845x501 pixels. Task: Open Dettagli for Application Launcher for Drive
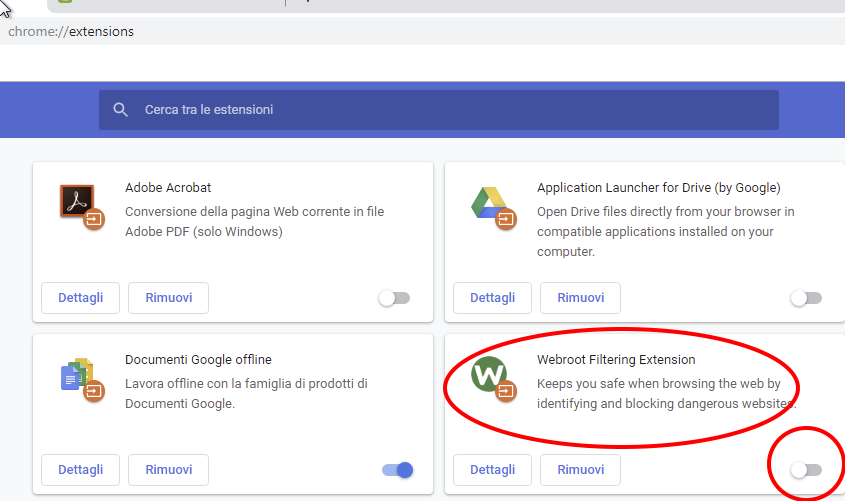click(492, 298)
